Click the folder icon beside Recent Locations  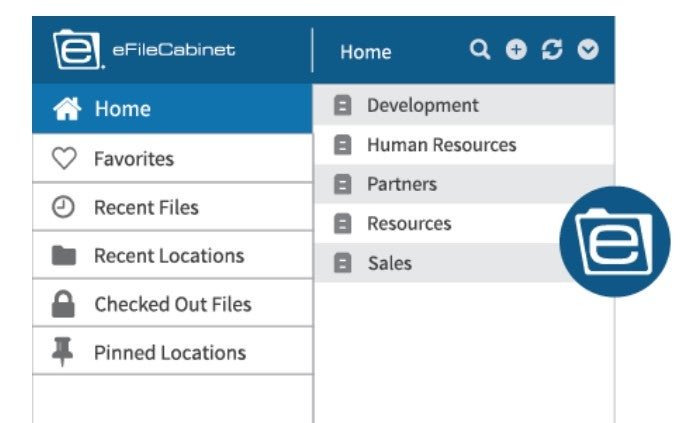pyautogui.click(x=64, y=255)
